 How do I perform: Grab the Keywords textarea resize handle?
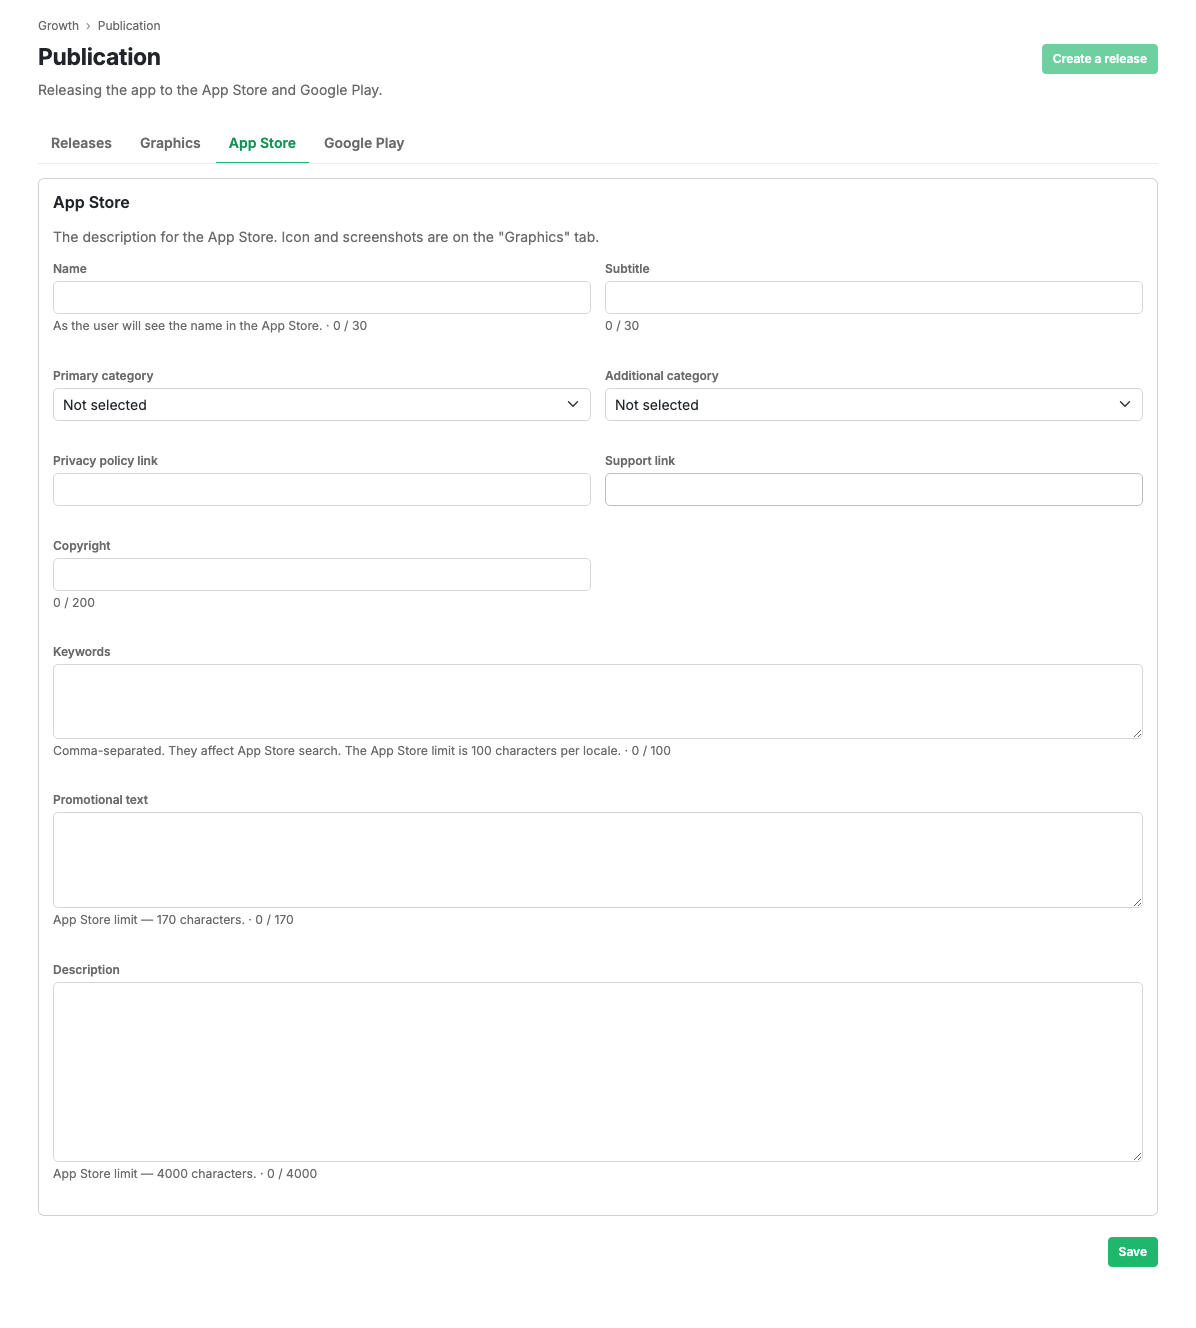point(1137,733)
